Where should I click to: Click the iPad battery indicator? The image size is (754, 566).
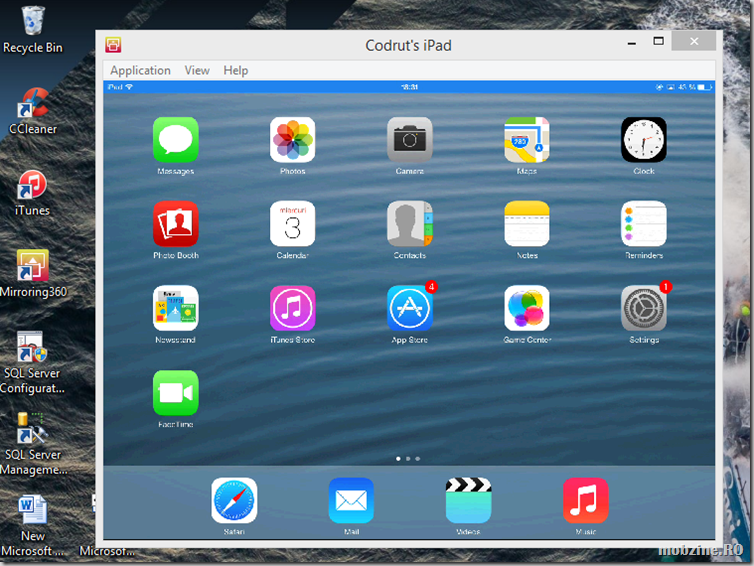coord(704,87)
